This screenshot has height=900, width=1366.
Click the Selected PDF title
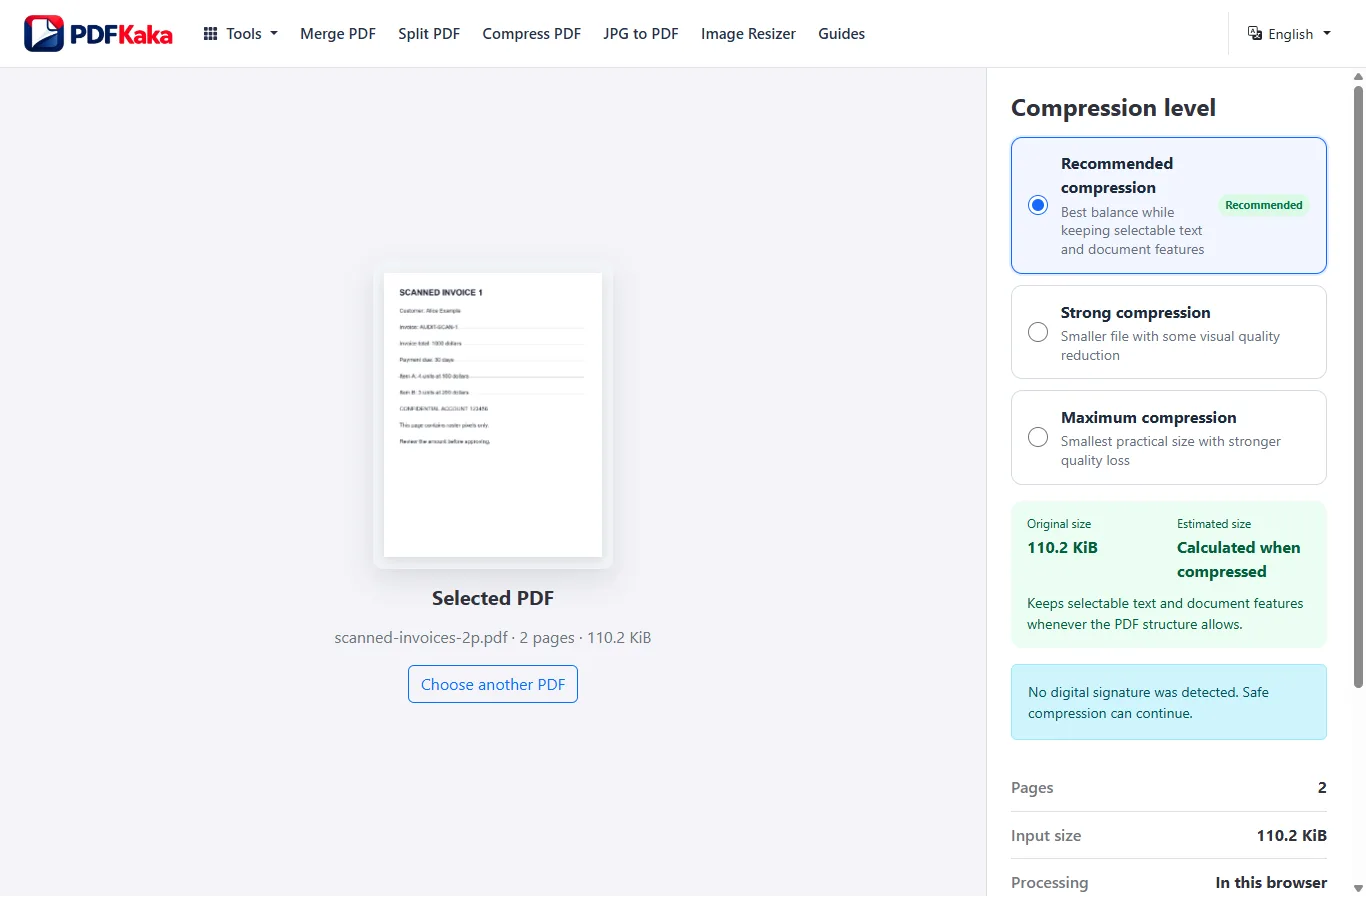pos(493,598)
